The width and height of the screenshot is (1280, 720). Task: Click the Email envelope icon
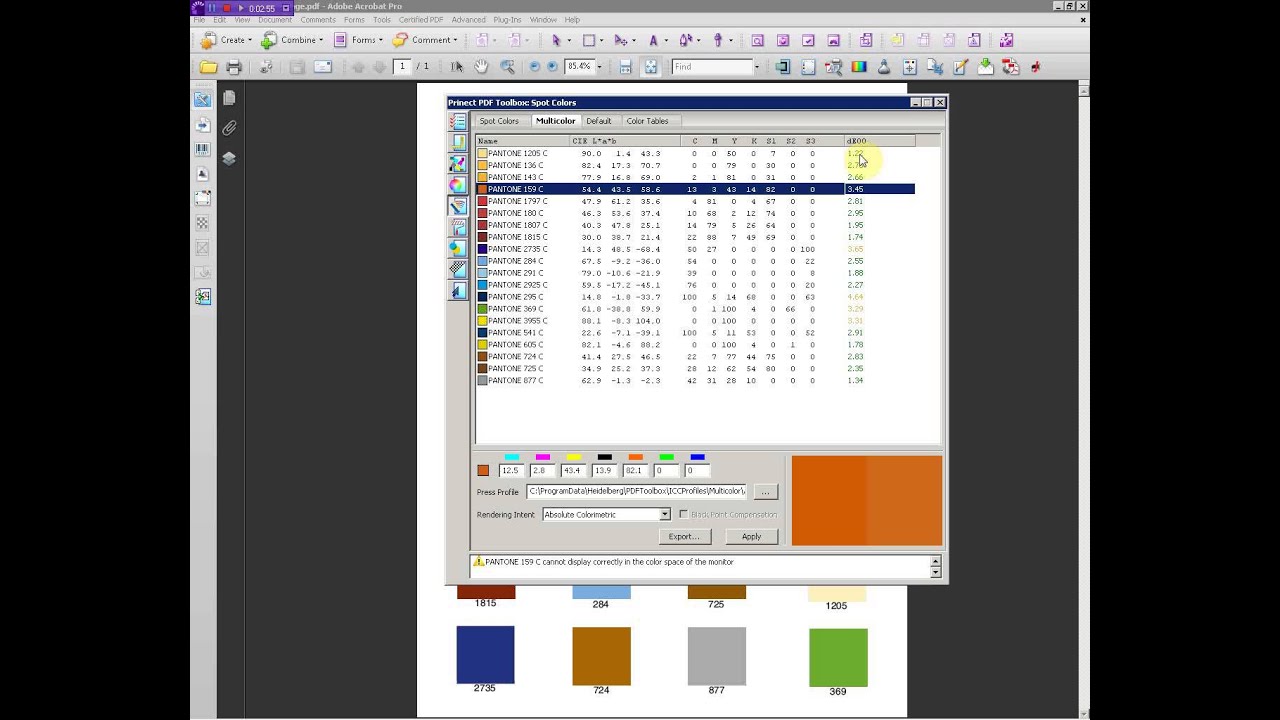click(323, 67)
